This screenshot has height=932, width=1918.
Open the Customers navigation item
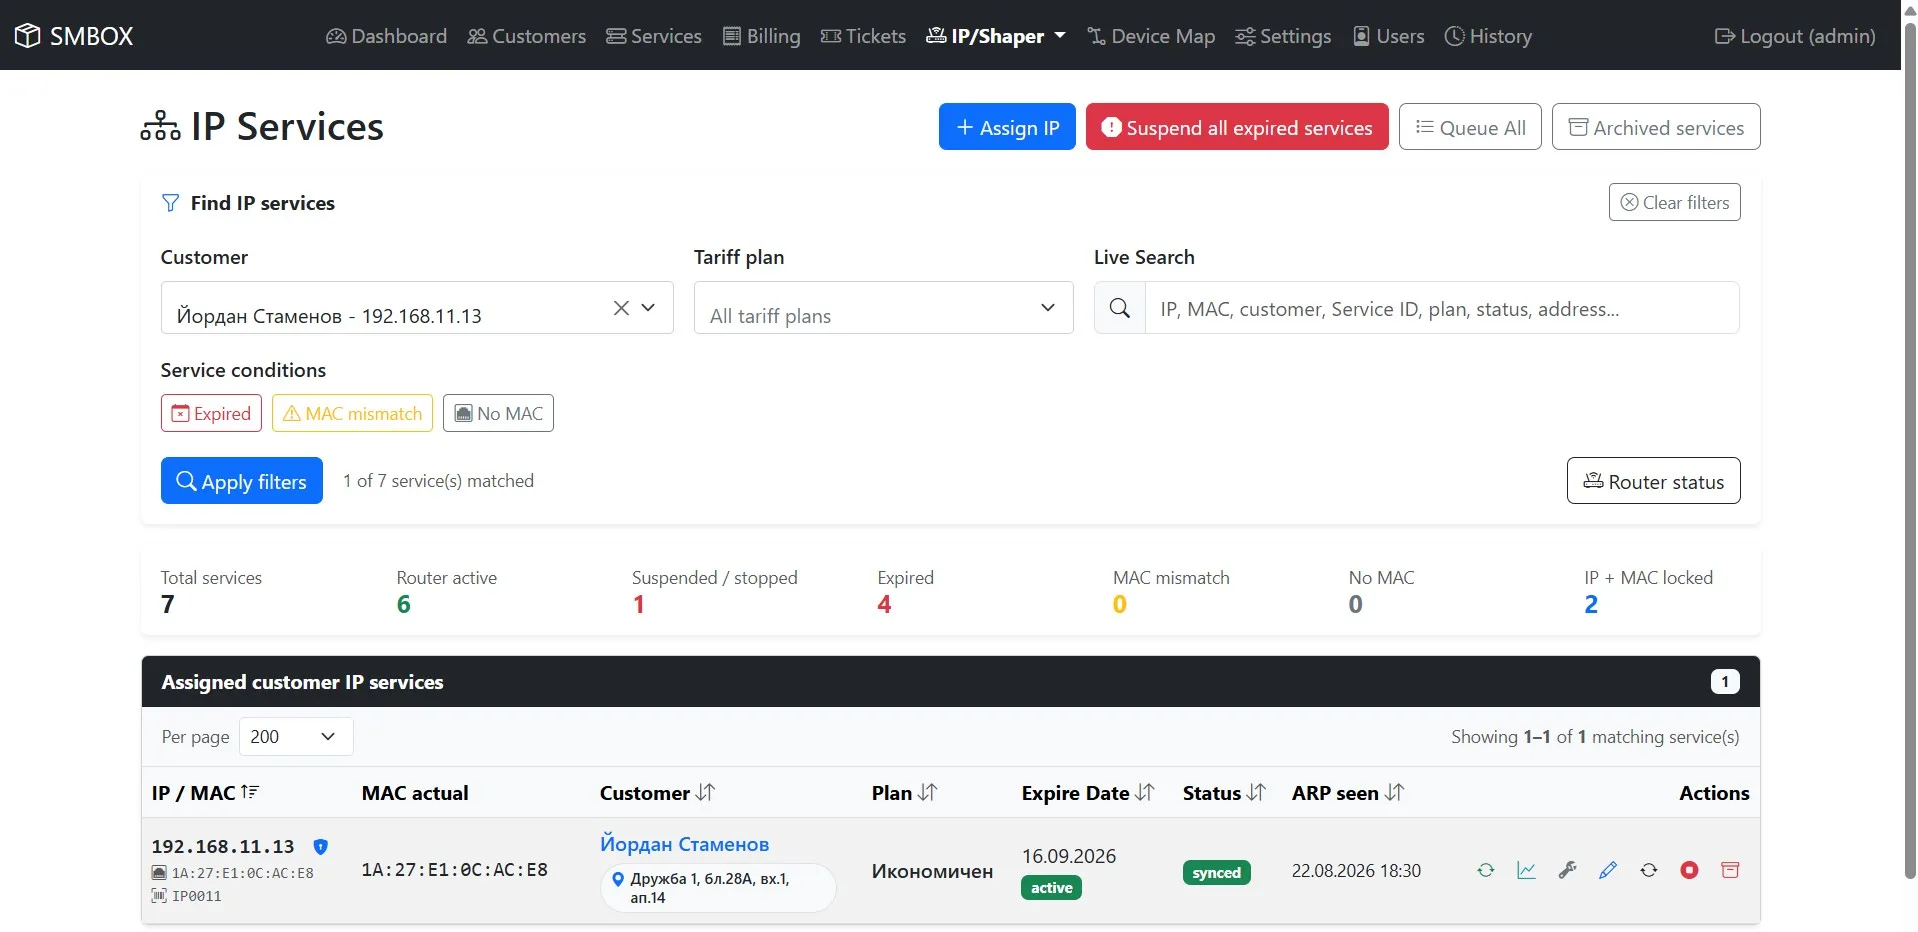coord(527,36)
